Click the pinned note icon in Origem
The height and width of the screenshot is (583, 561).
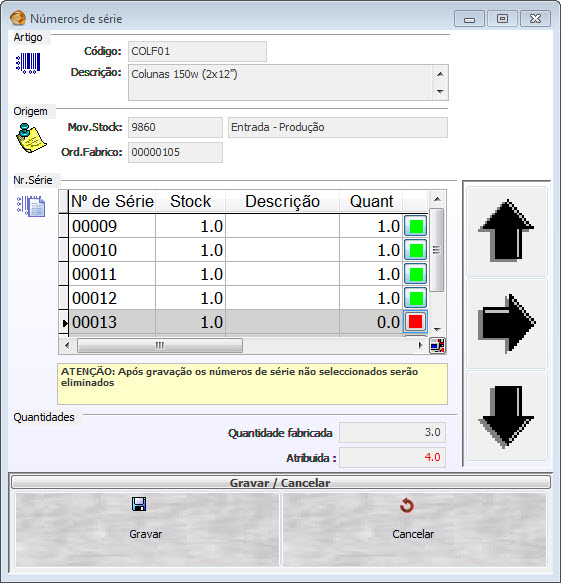31,138
